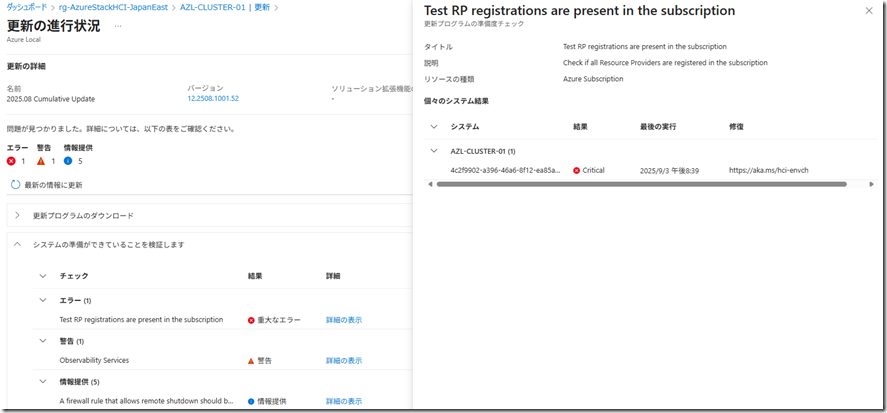The image size is (887, 413).
Task: Open version link 12.2508.1001.52
Action: click(213, 98)
